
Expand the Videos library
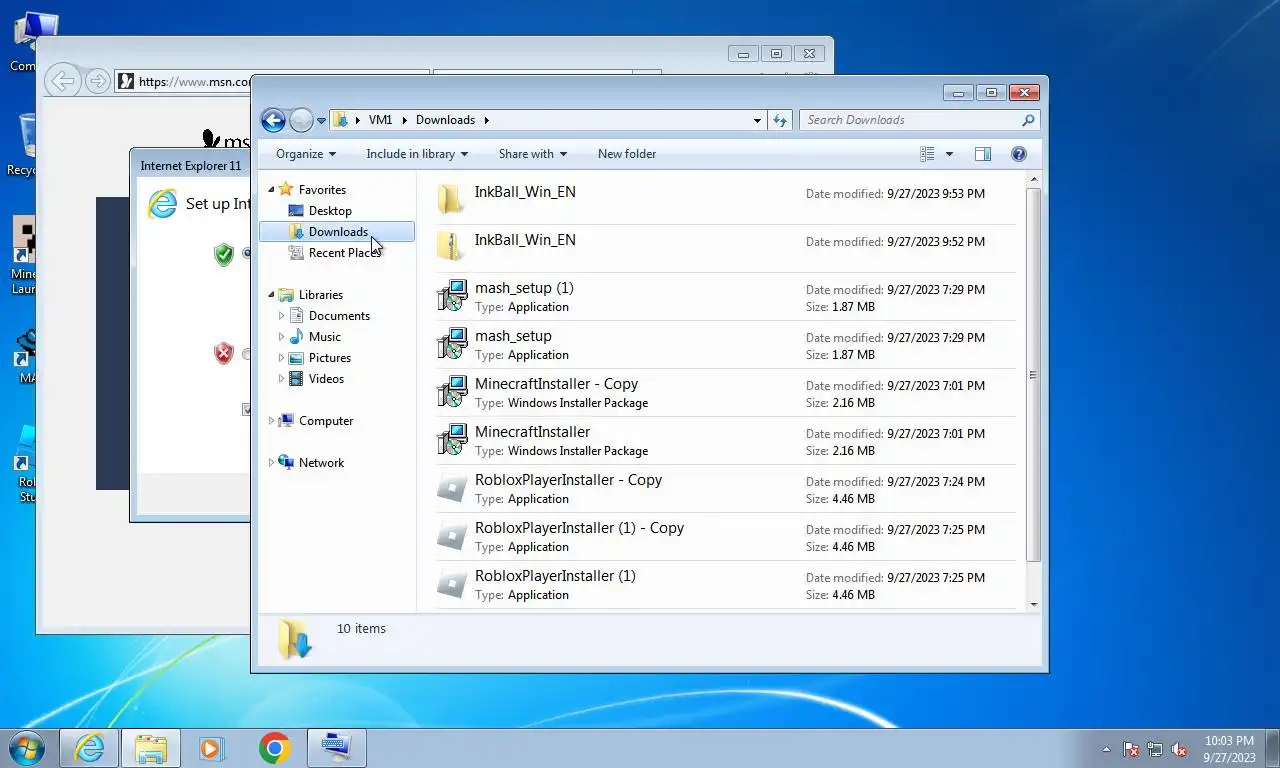[x=281, y=379]
